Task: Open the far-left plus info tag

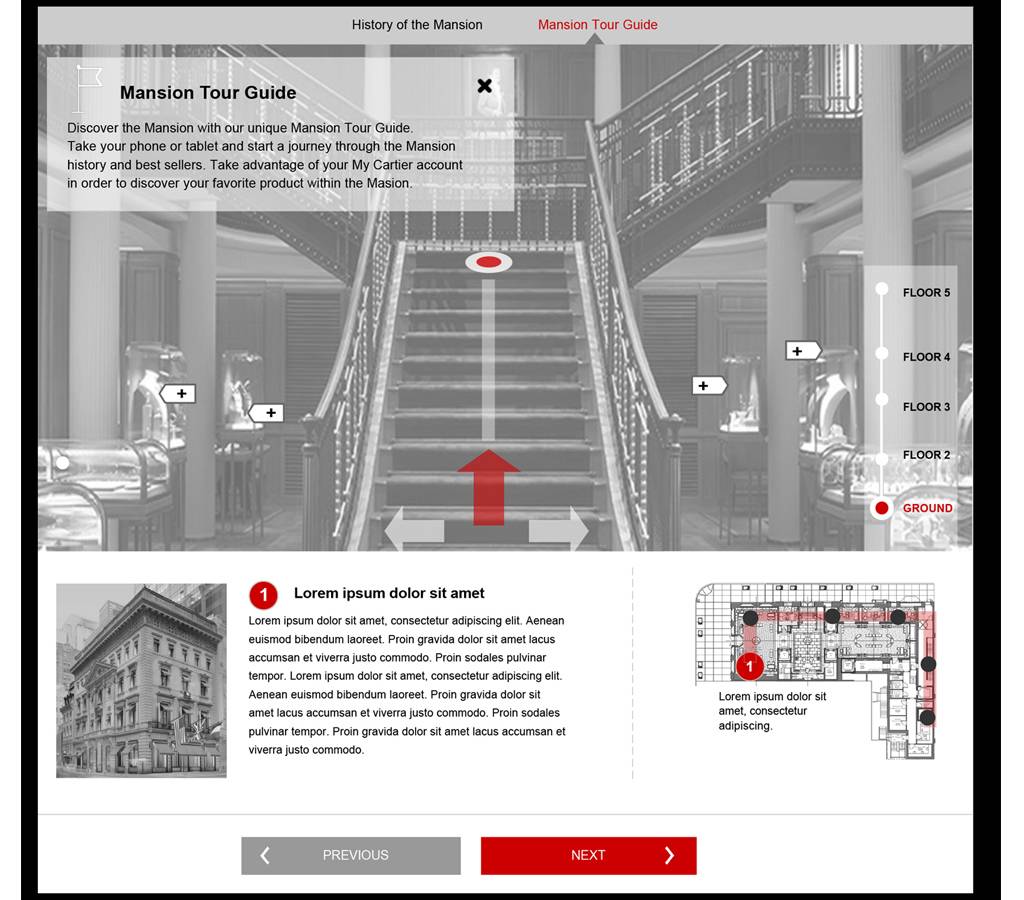Action: [x=178, y=394]
